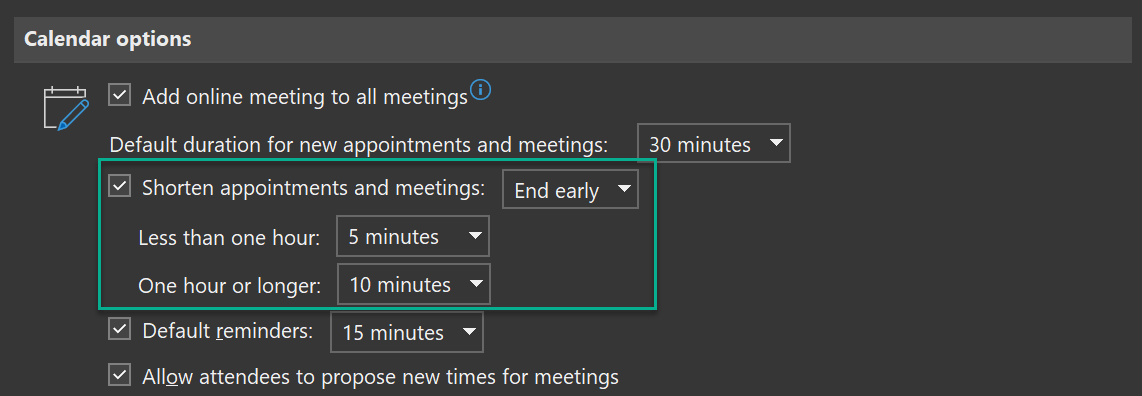
Task: Open the 5 minutes dropdown
Action: point(412,236)
